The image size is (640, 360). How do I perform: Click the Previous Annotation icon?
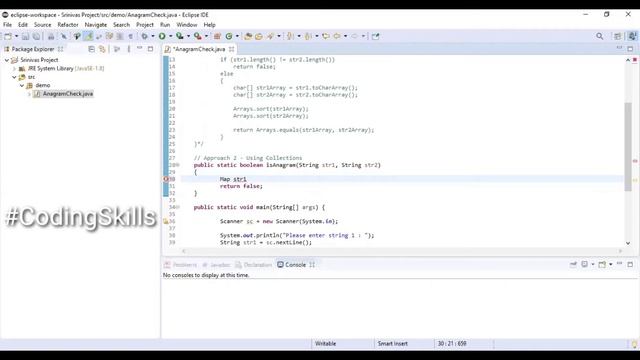click(x=308, y=36)
